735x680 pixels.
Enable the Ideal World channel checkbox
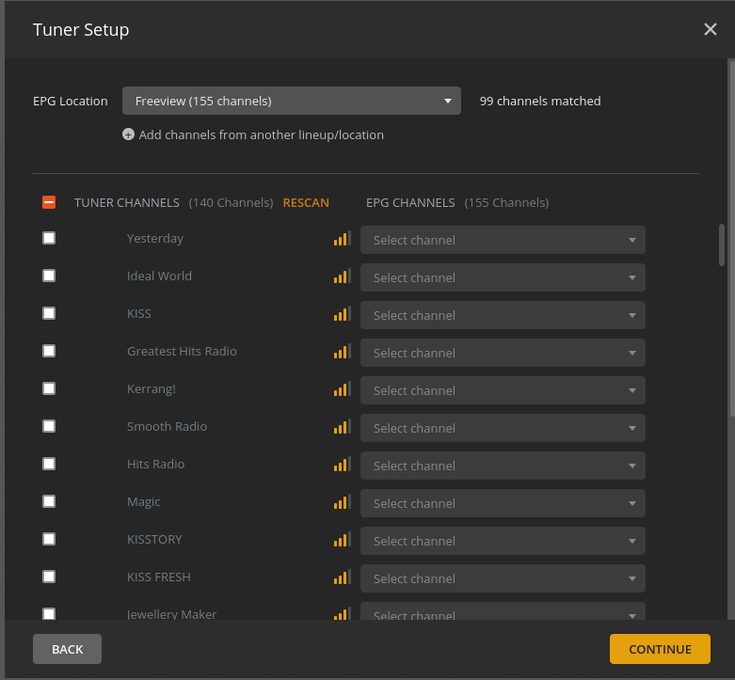pyautogui.click(x=49, y=276)
